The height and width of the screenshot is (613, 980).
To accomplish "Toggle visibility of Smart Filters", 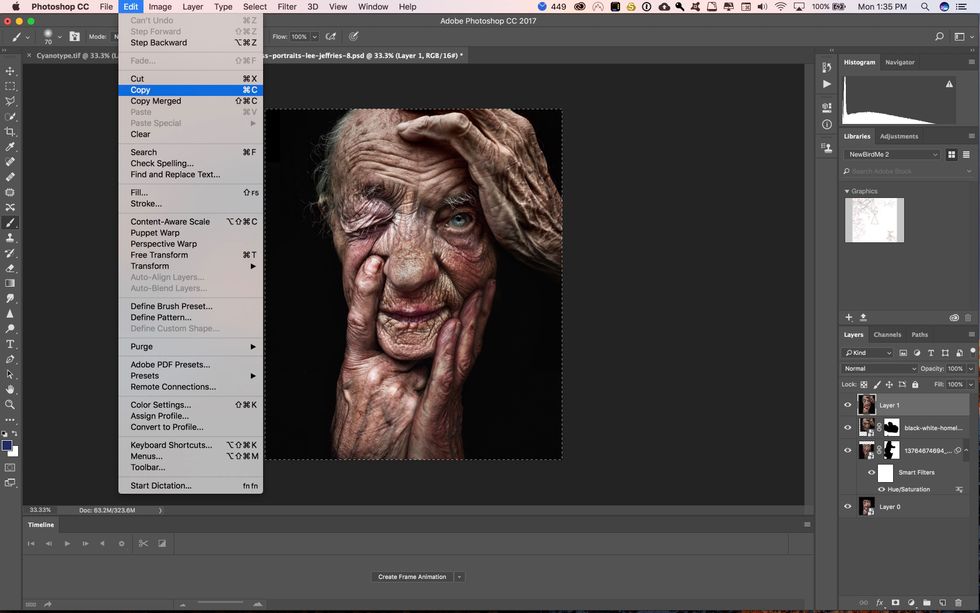I will [872, 472].
